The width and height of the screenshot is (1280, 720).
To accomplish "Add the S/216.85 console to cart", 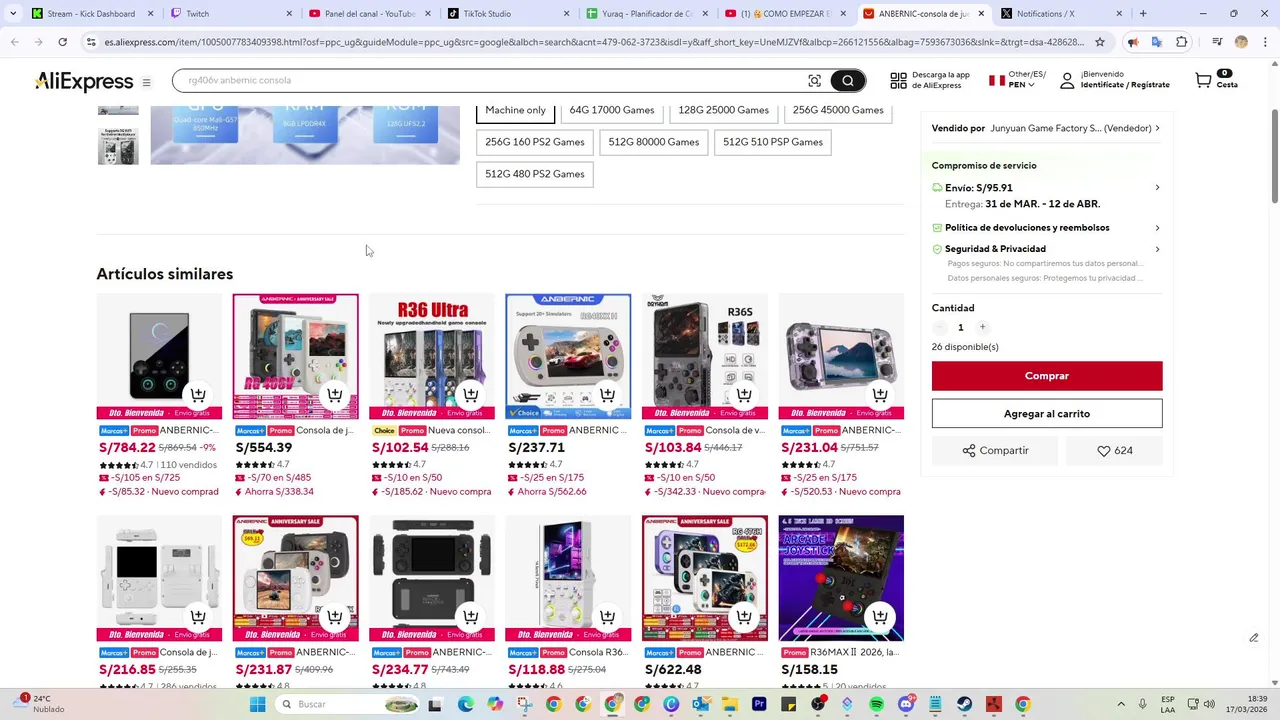I will [198, 617].
